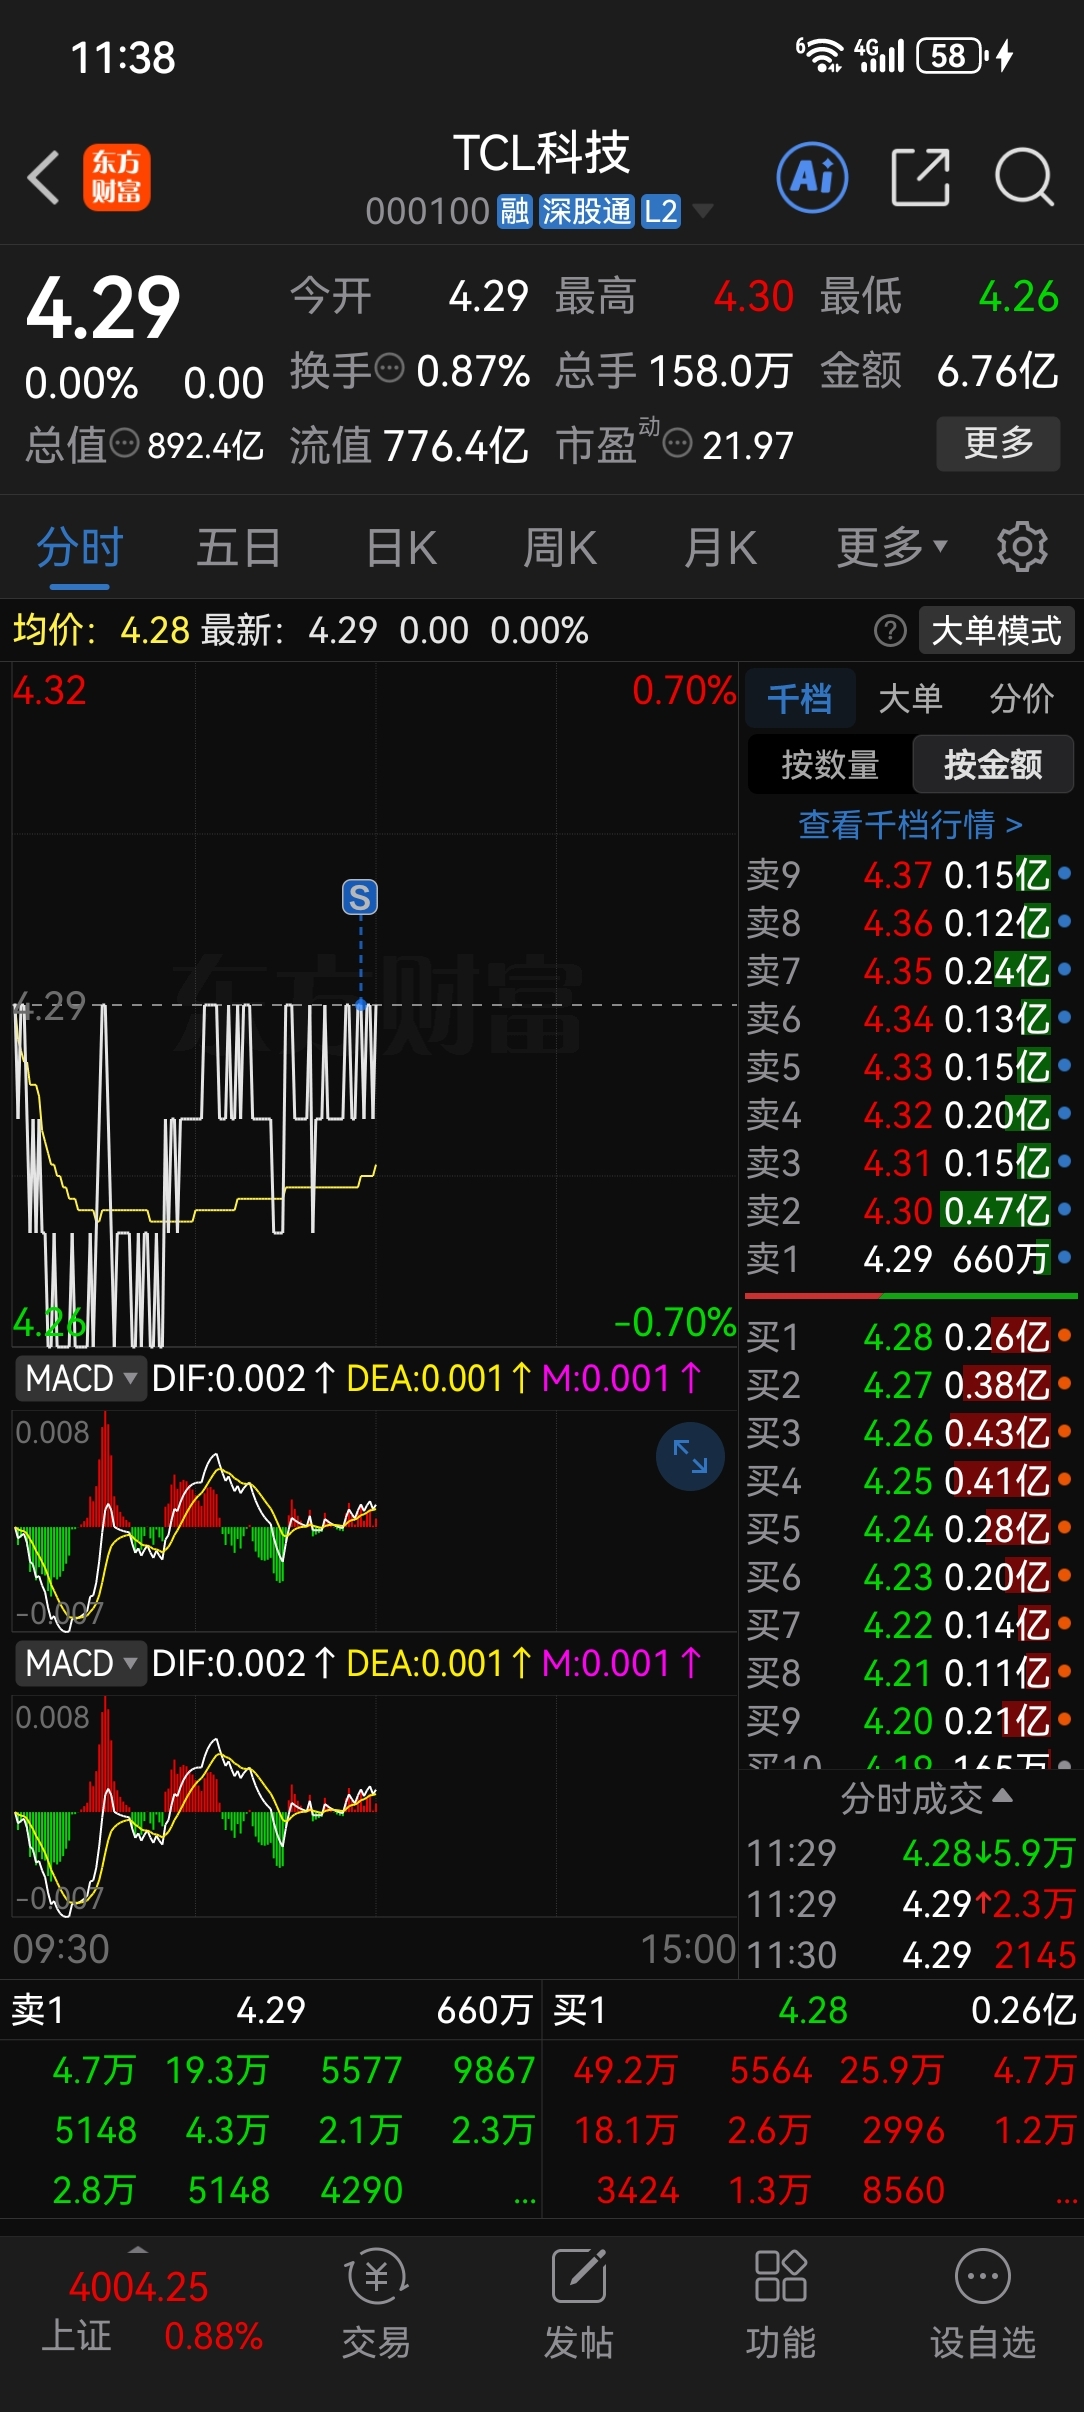The width and height of the screenshot is (1084, 2412).
Task: Tap the 19.3万 sell queue entry
Action: 217,2070
